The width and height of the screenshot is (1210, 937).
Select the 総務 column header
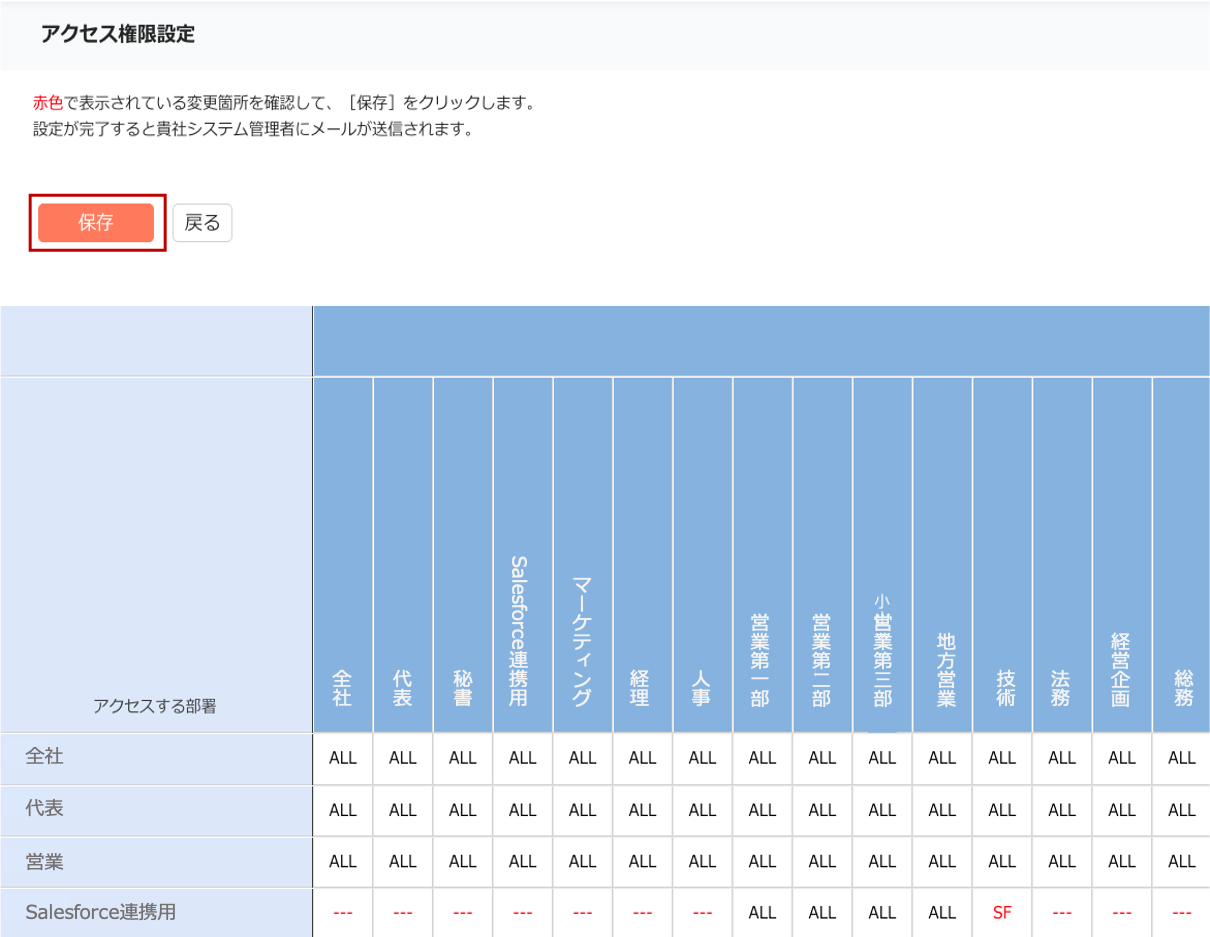1182,555
